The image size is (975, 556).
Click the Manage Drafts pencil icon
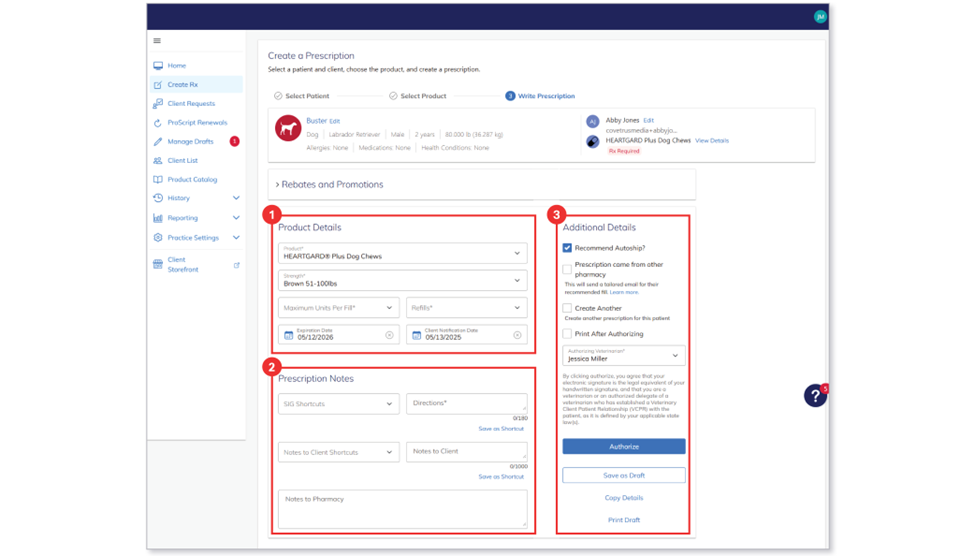tap(158, 142)
